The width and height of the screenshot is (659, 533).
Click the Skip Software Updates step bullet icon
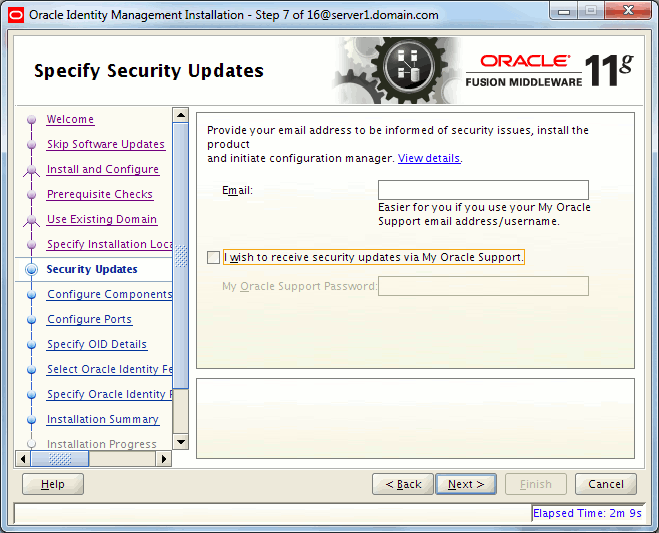point(32,145)
